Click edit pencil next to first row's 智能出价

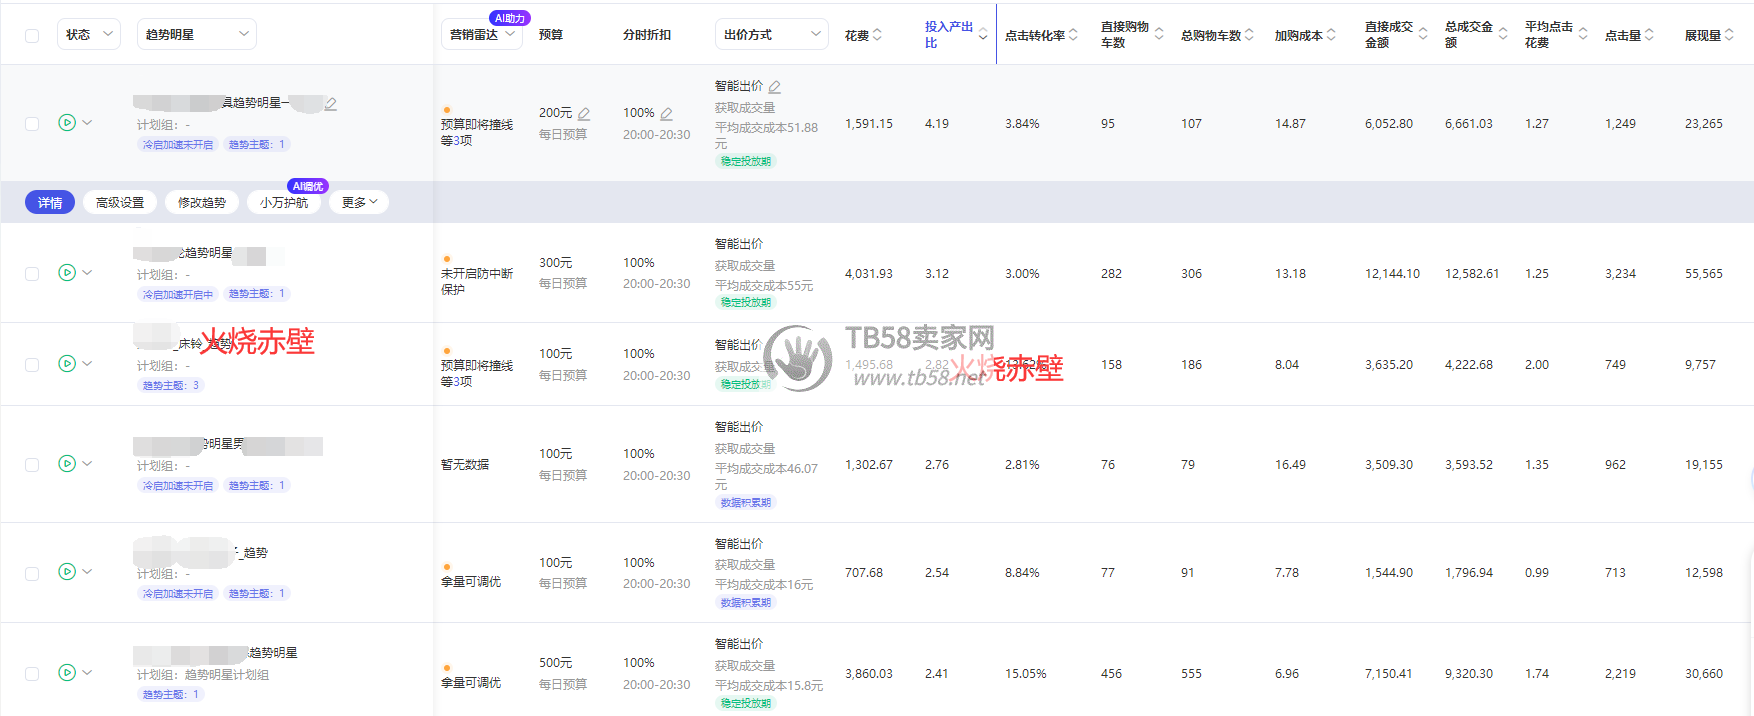point(775,87)
